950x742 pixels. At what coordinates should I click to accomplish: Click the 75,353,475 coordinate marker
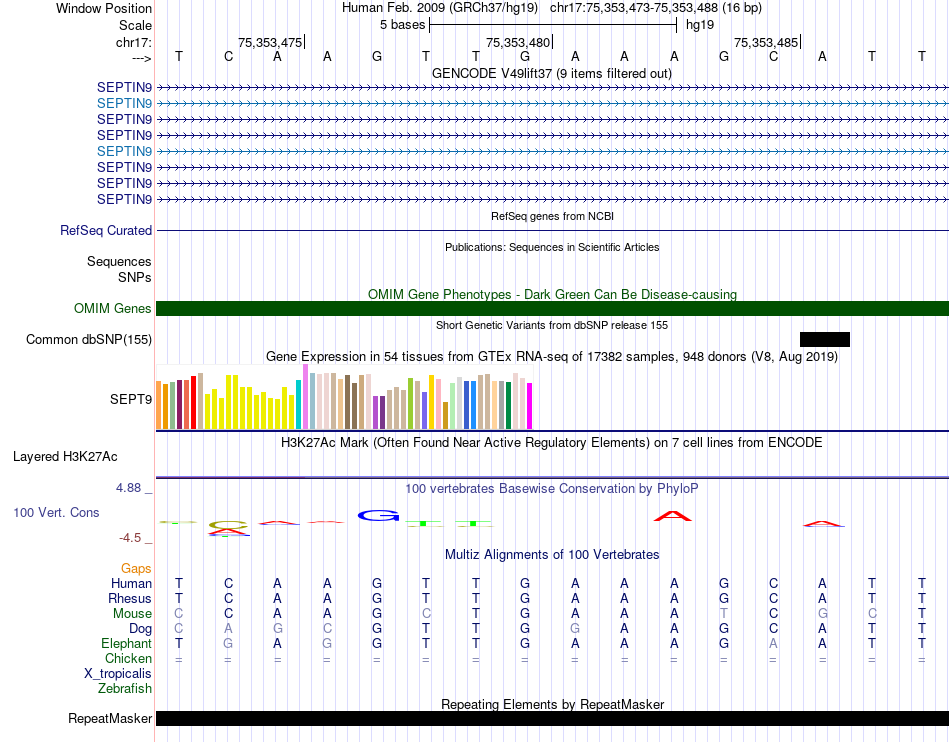point(270,42)
